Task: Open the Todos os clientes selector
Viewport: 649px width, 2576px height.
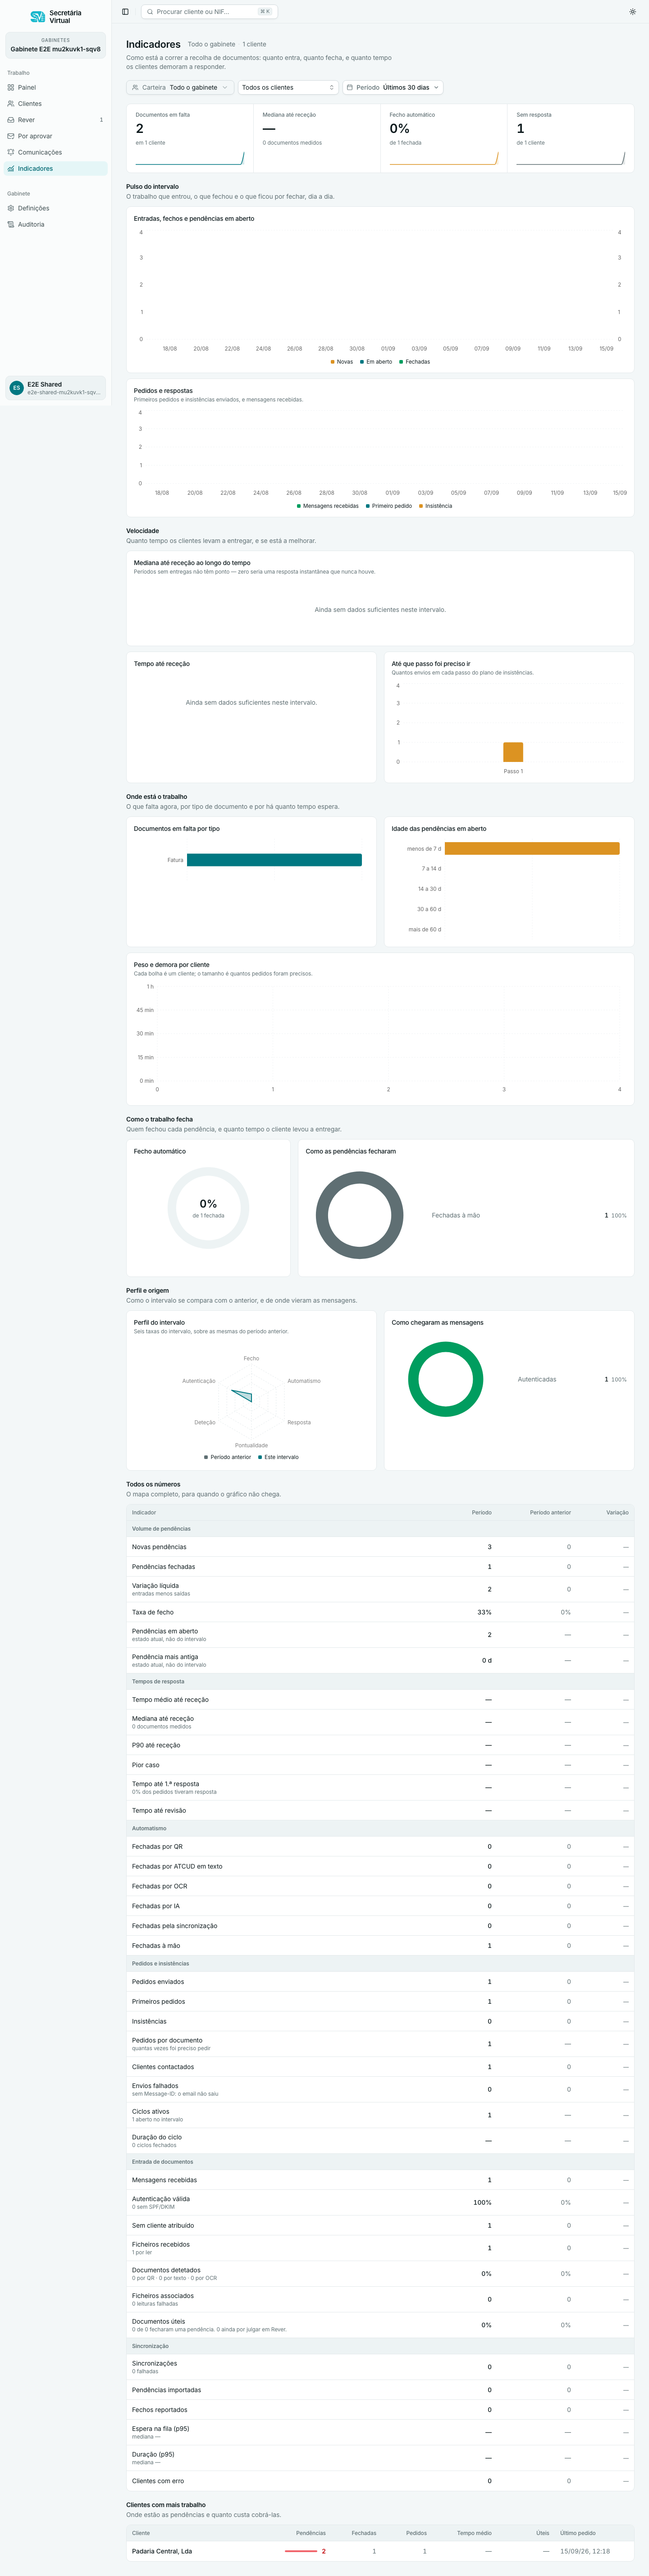Action: point(288,88)
